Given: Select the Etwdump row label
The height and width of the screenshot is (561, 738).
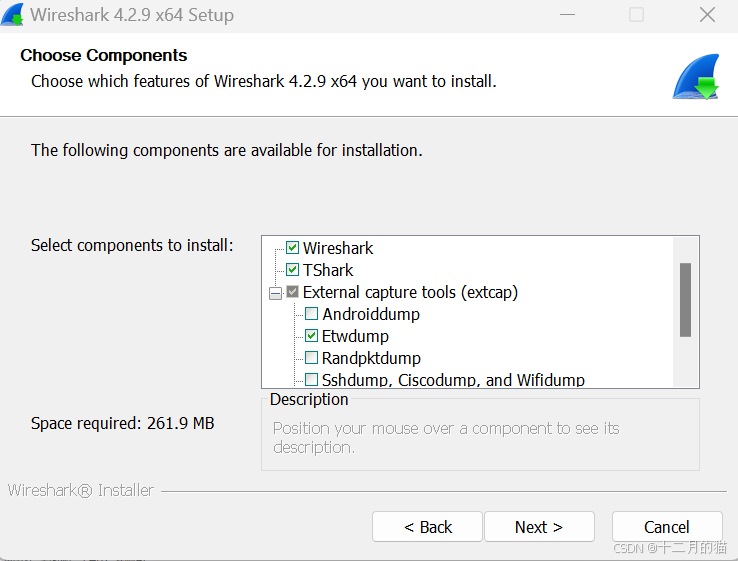Looking at the screenshot, I should (355, 337).
